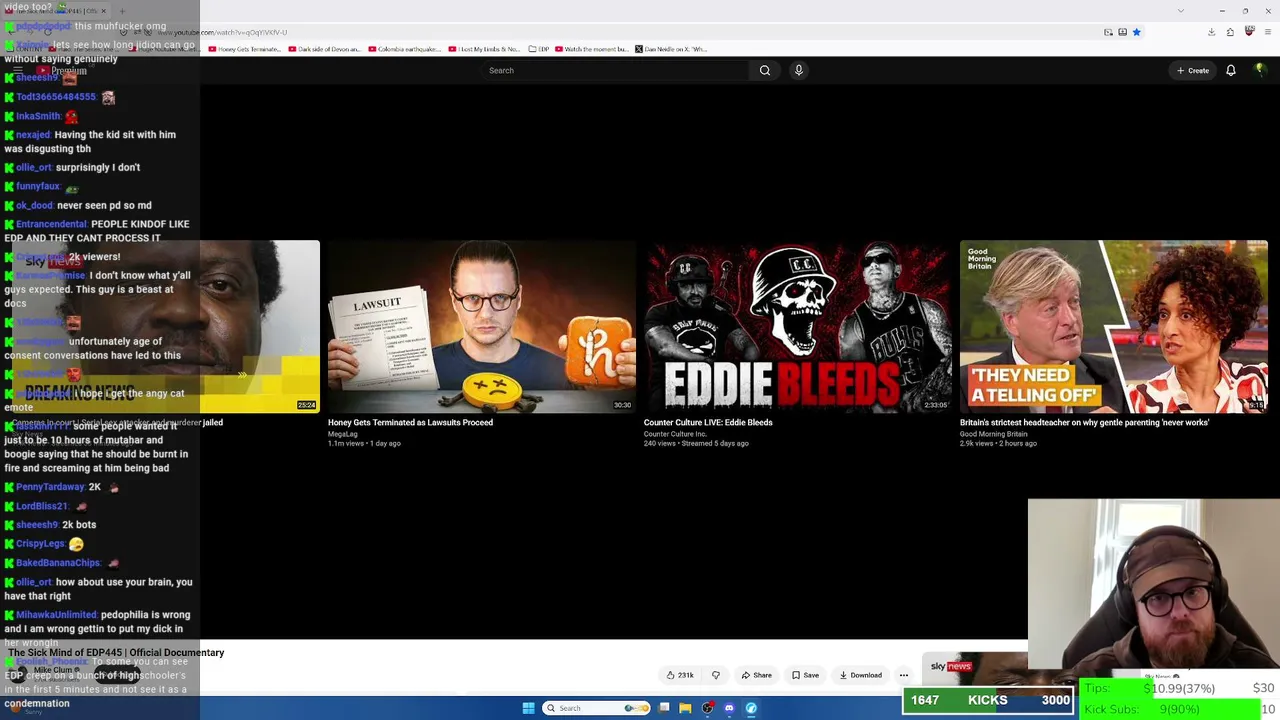The height and width of the screenshot is (720, 1280).
Task: Open the Eddie Bleeds video thumbnail
Action: point(798,326)
